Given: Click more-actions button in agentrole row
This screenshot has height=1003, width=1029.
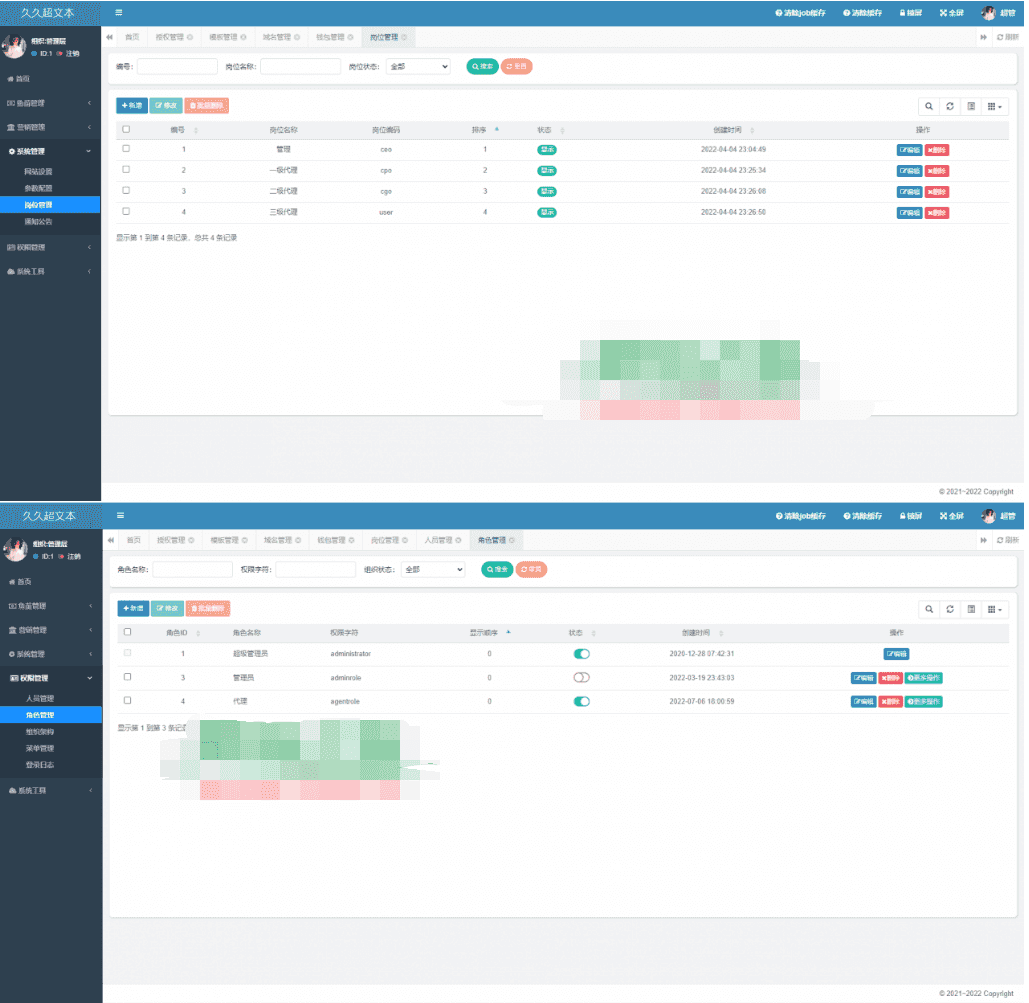Looking at the screenshot, I should 923,702.
